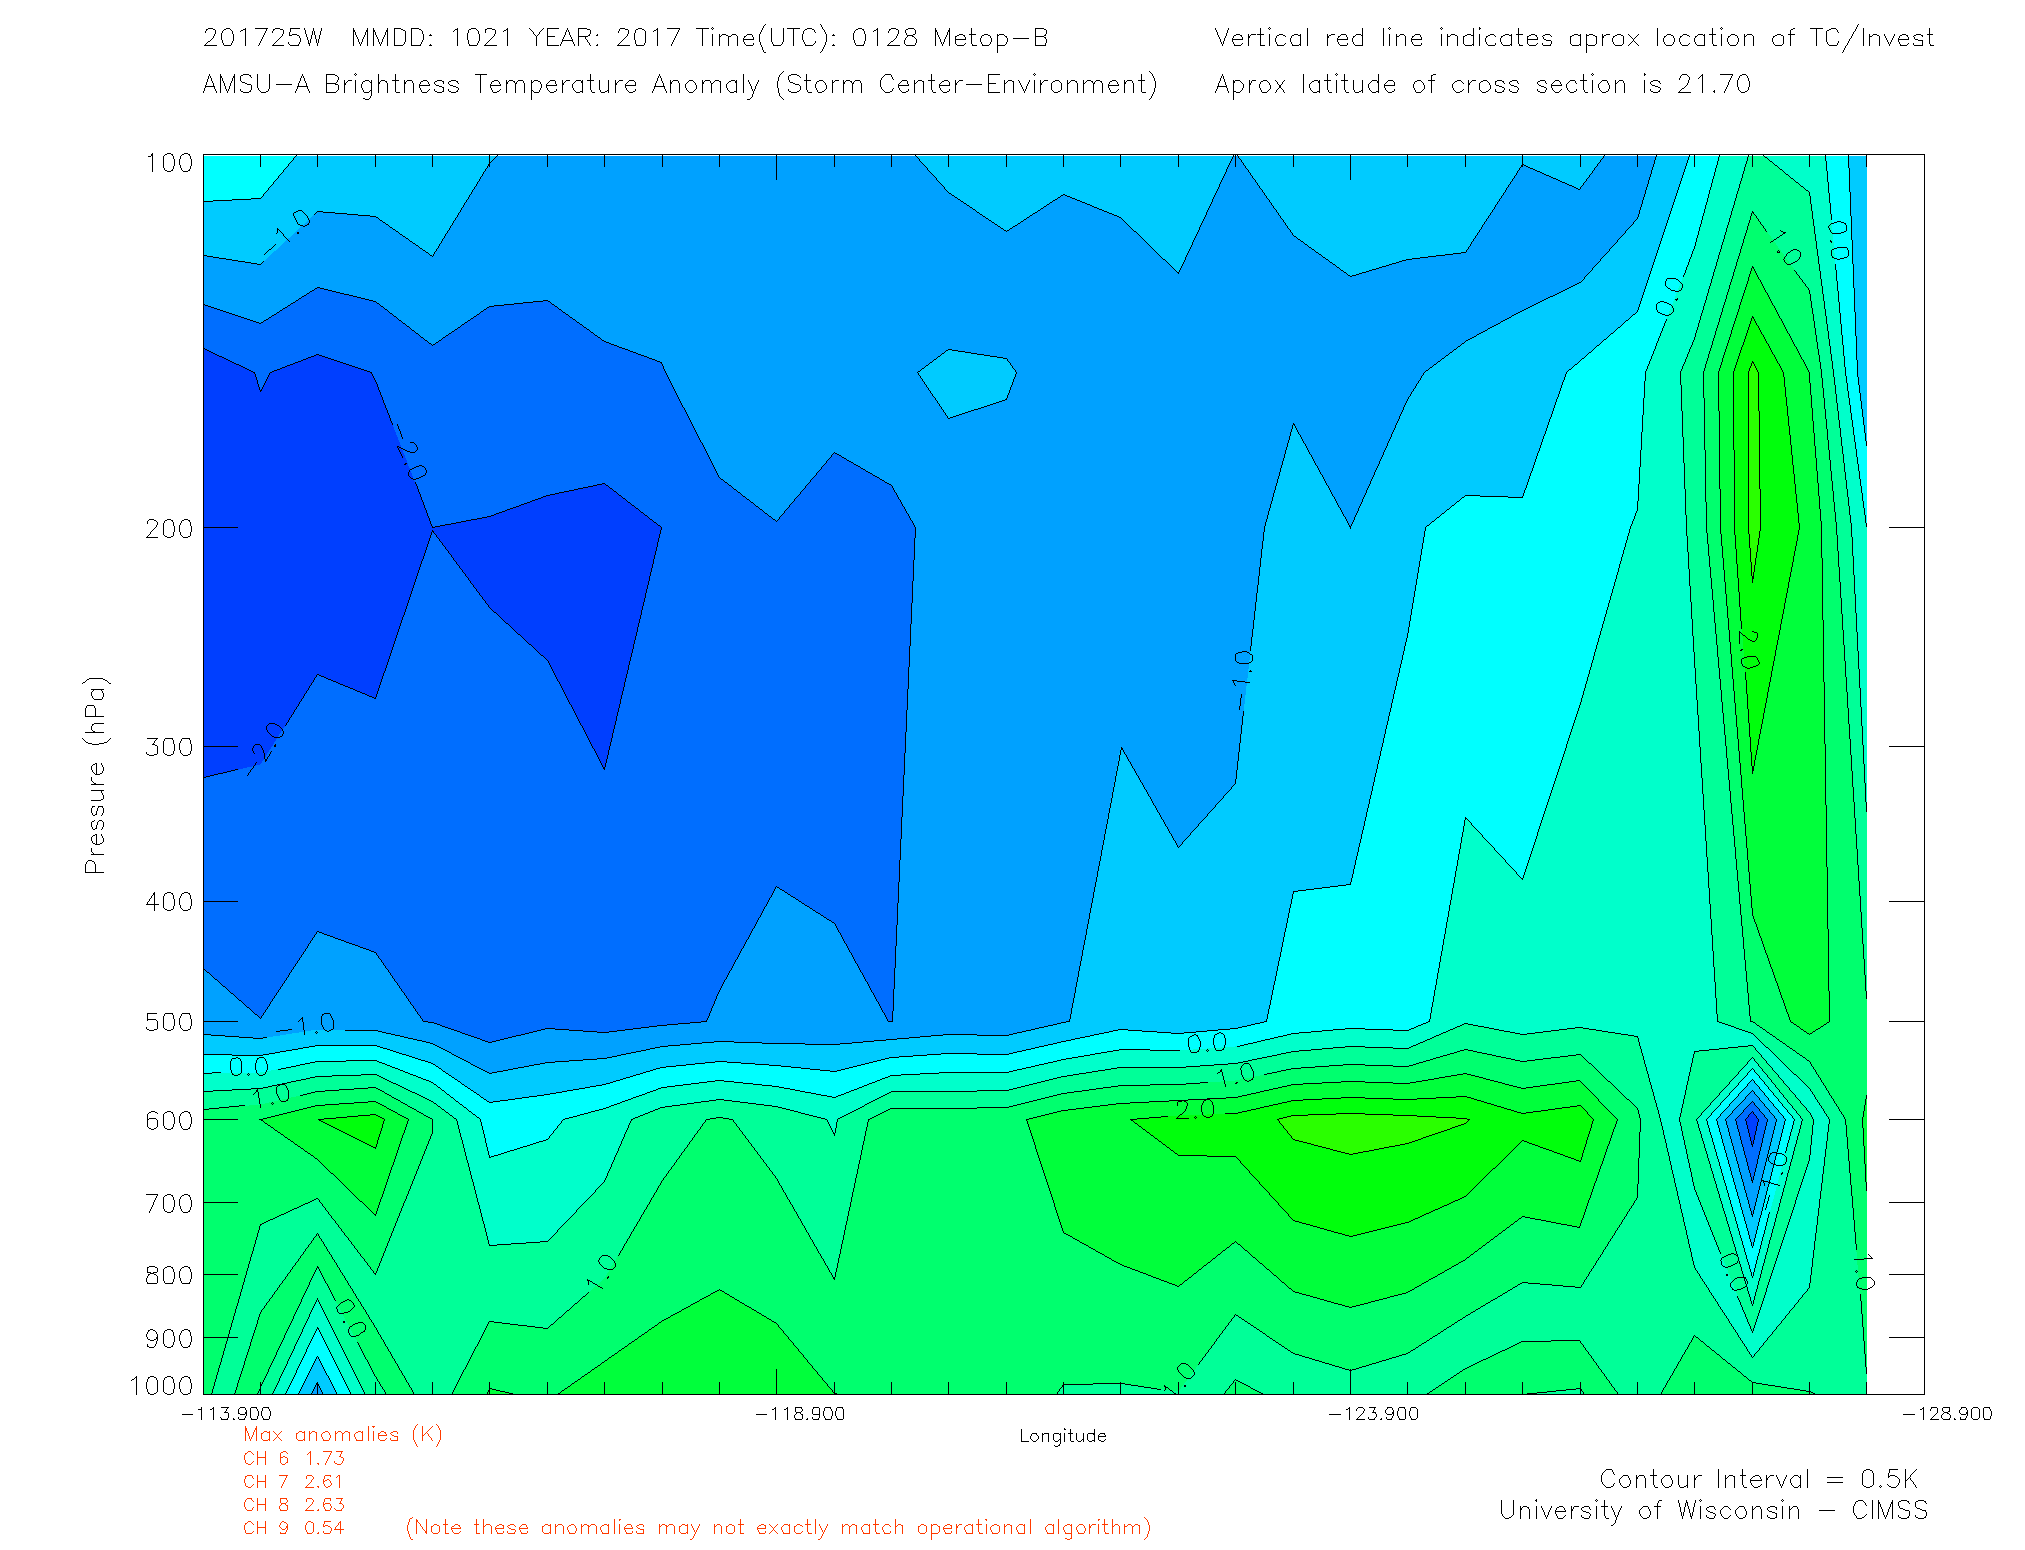Click the 1000 hPa pressure axis label

[161, 1385]
